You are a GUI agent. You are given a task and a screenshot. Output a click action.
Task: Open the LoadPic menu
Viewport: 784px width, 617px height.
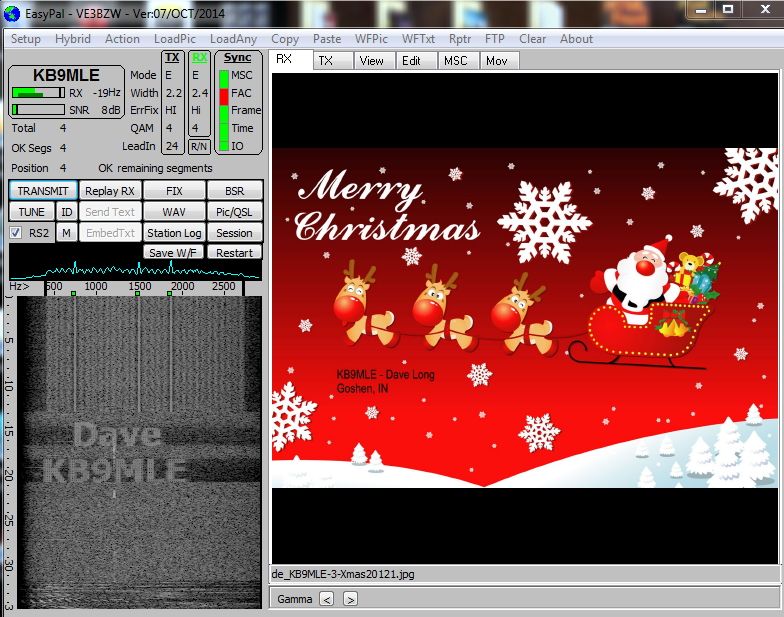(175, 39)
